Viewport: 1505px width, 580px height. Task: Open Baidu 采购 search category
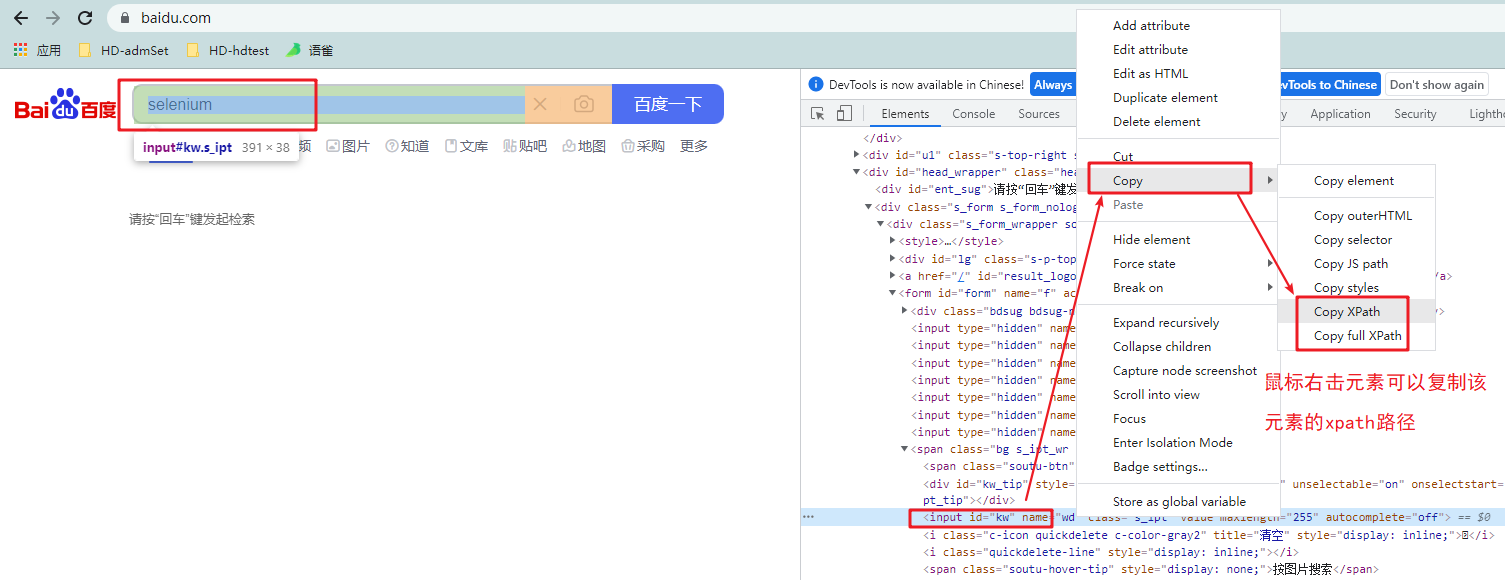point(643,146)
